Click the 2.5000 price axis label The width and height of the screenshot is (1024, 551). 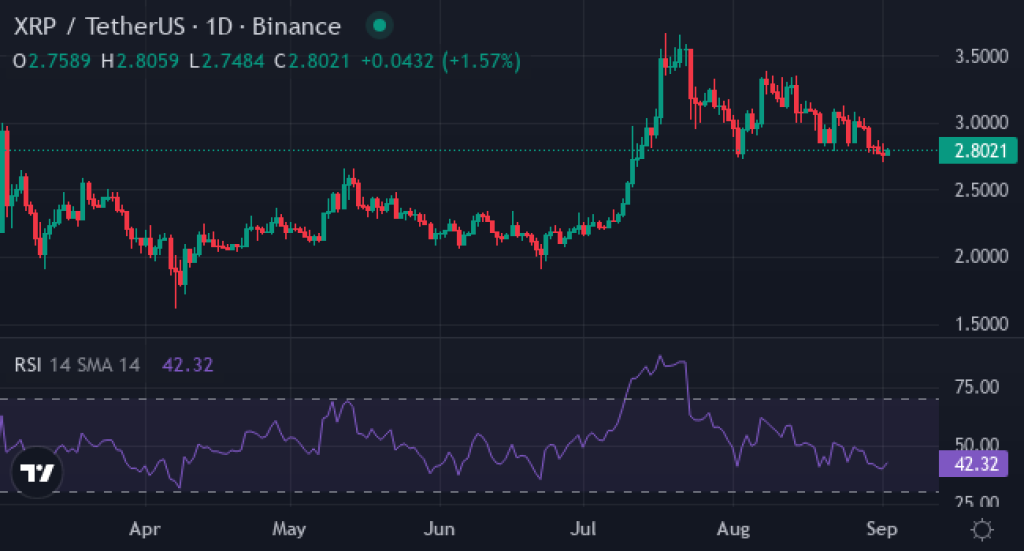[x=982, y=191]
